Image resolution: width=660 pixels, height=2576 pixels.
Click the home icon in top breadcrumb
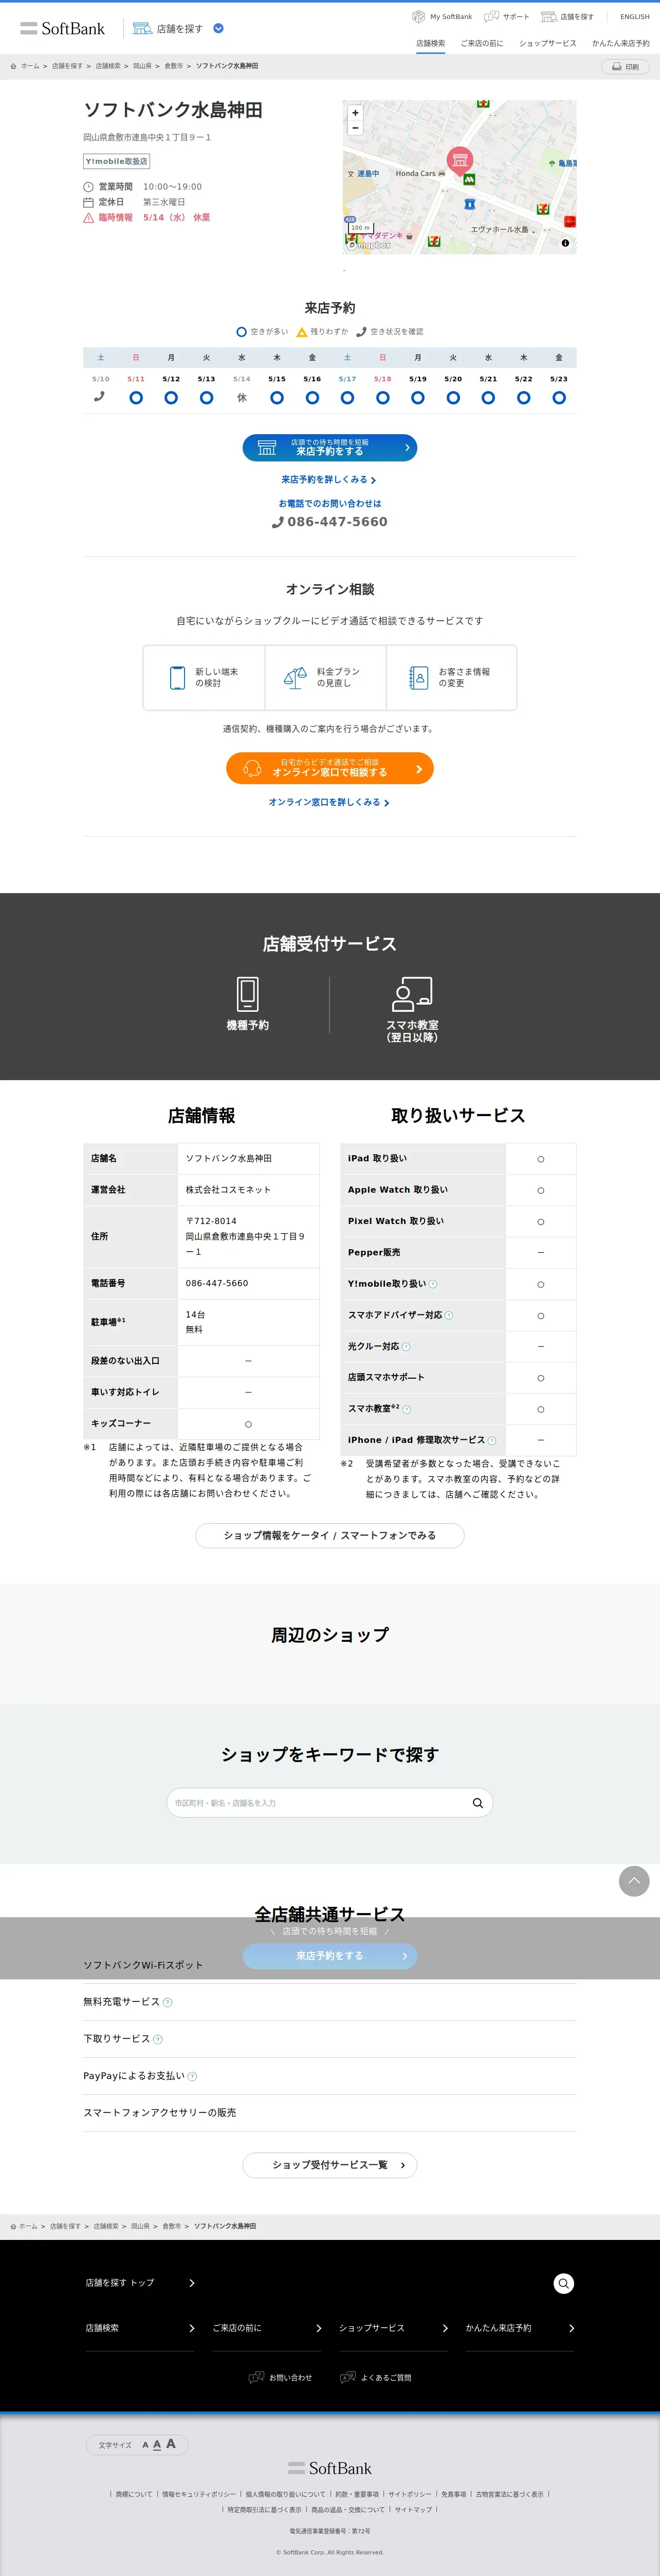coord(13,66)
